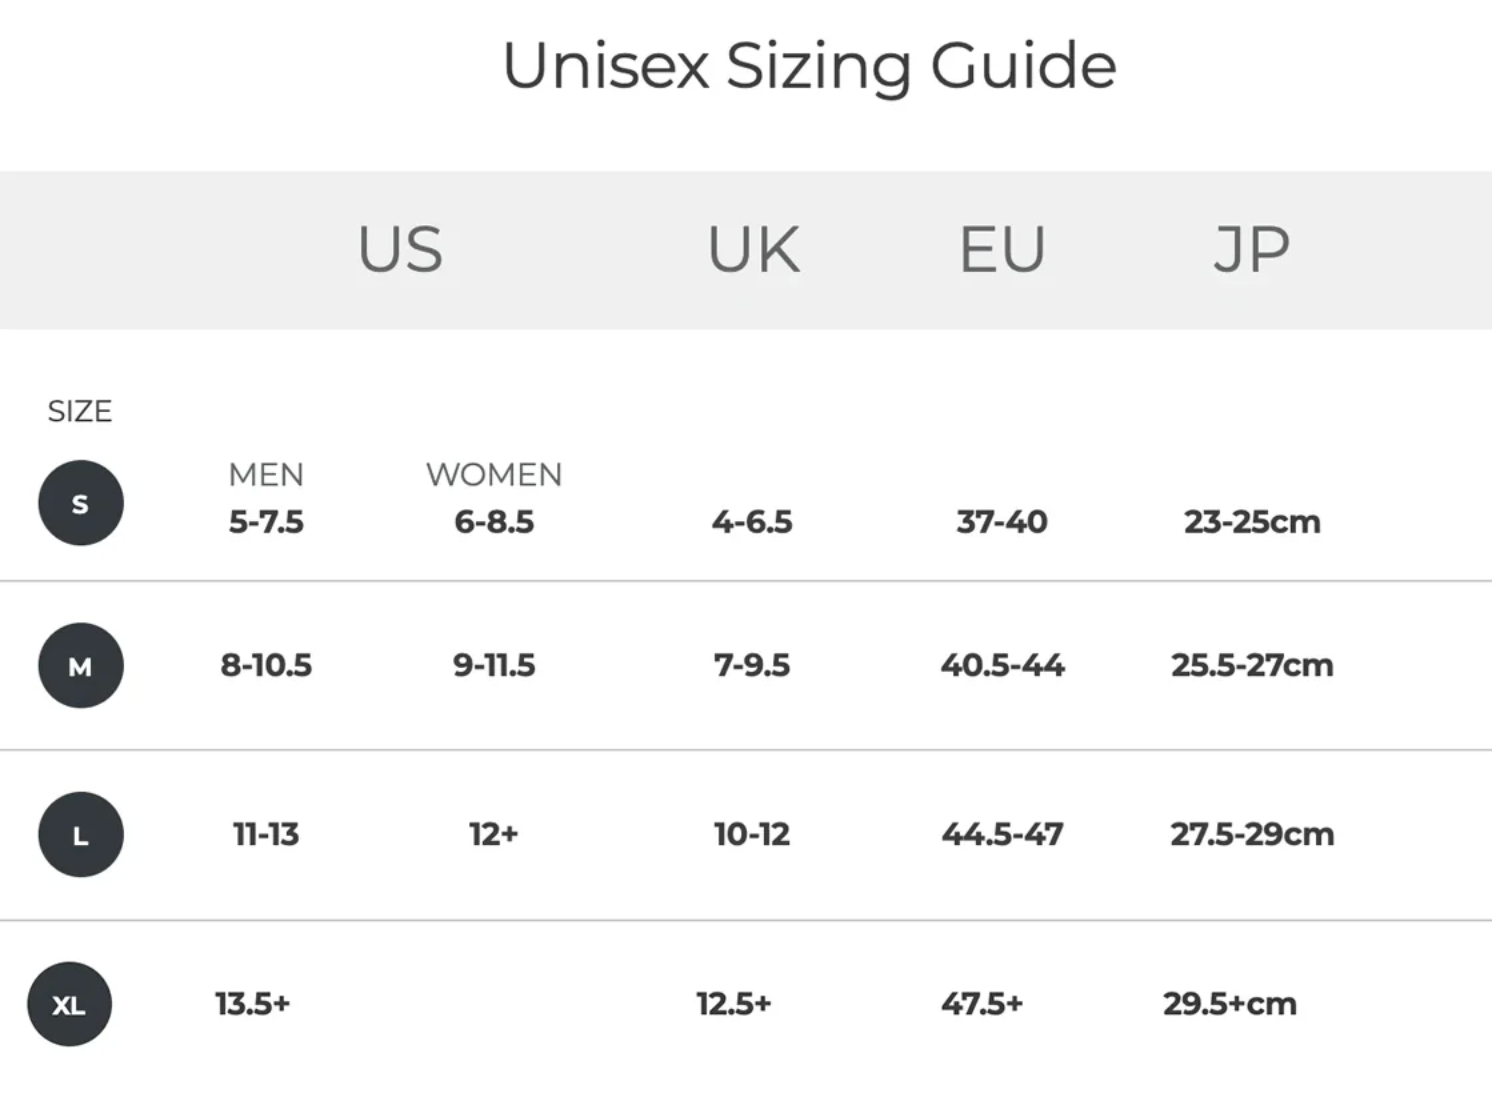Image resolution: width=1492 pixels, height=1096 pixels.
Task: Click the S size circle icon
Action: (81, 503)
